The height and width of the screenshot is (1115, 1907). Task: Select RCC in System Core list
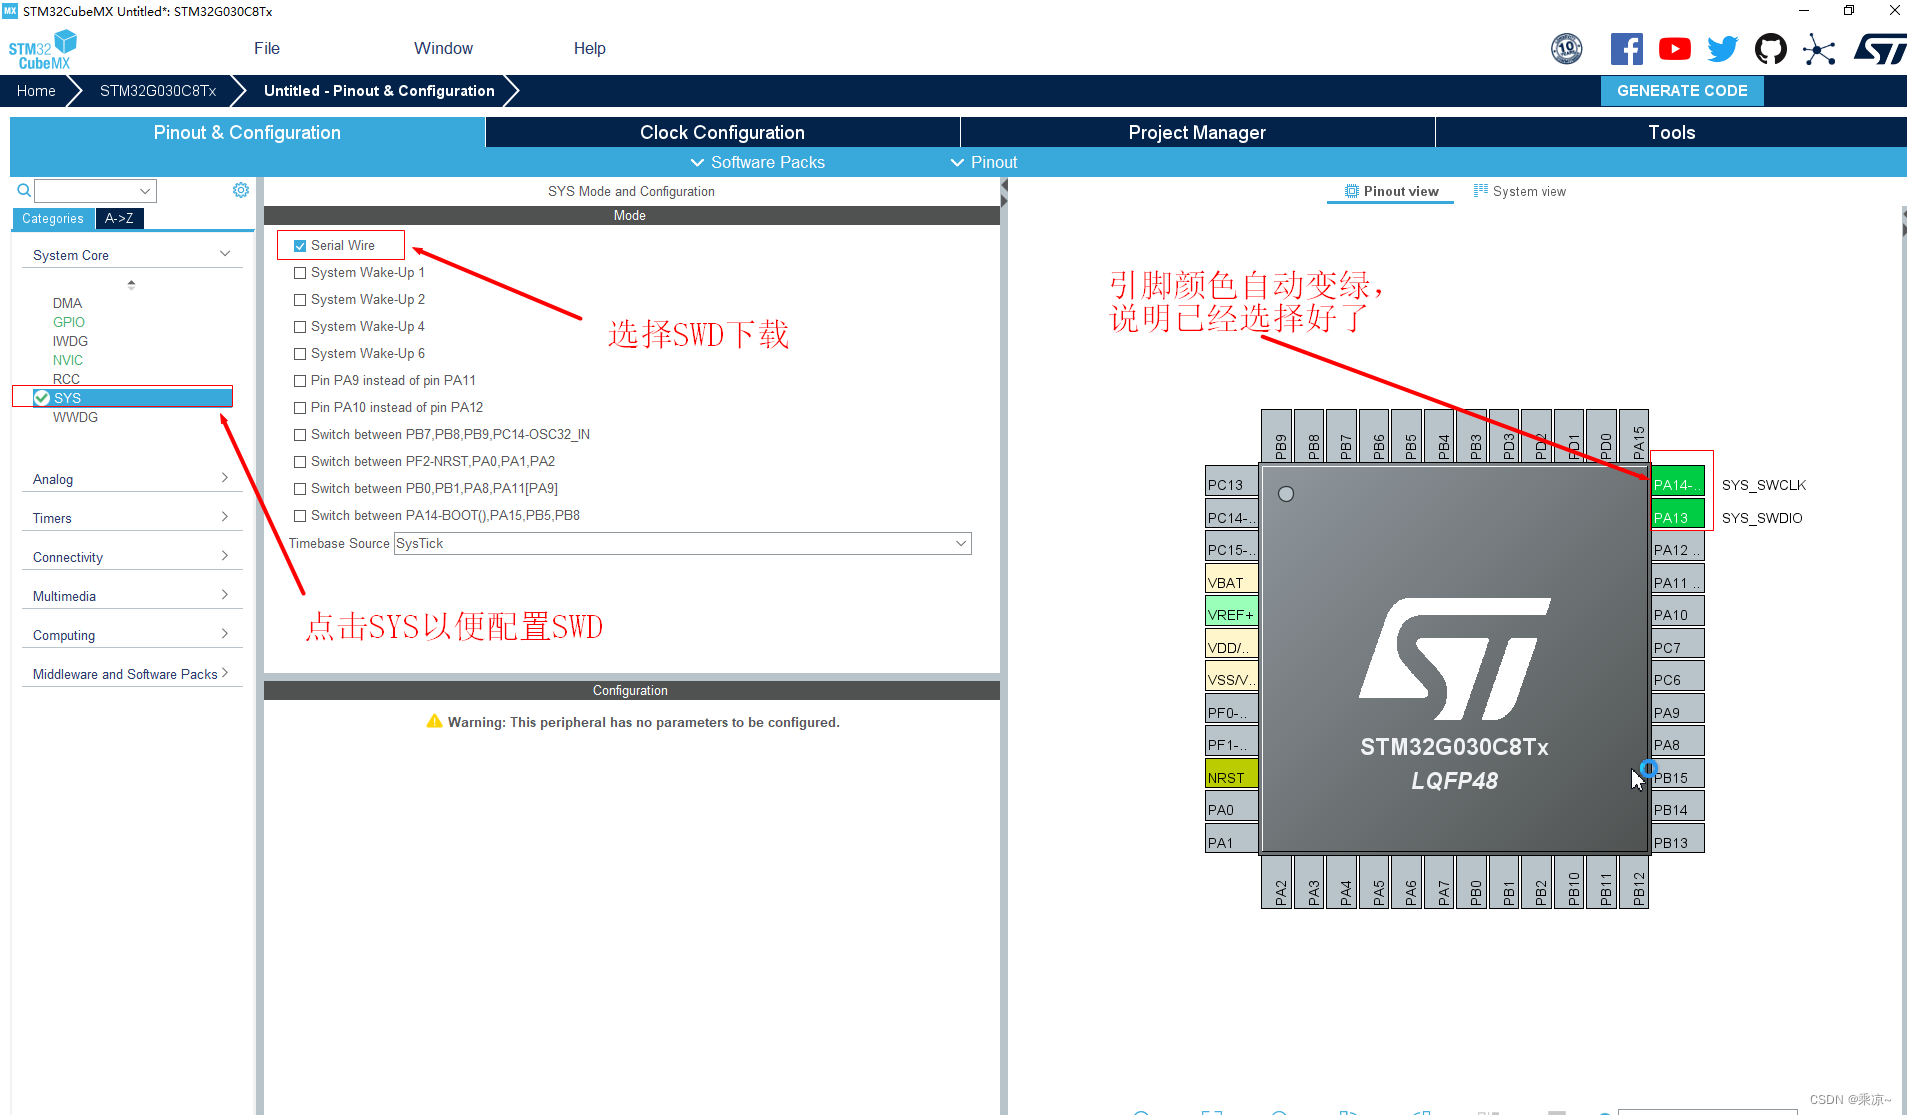(66, 379)
